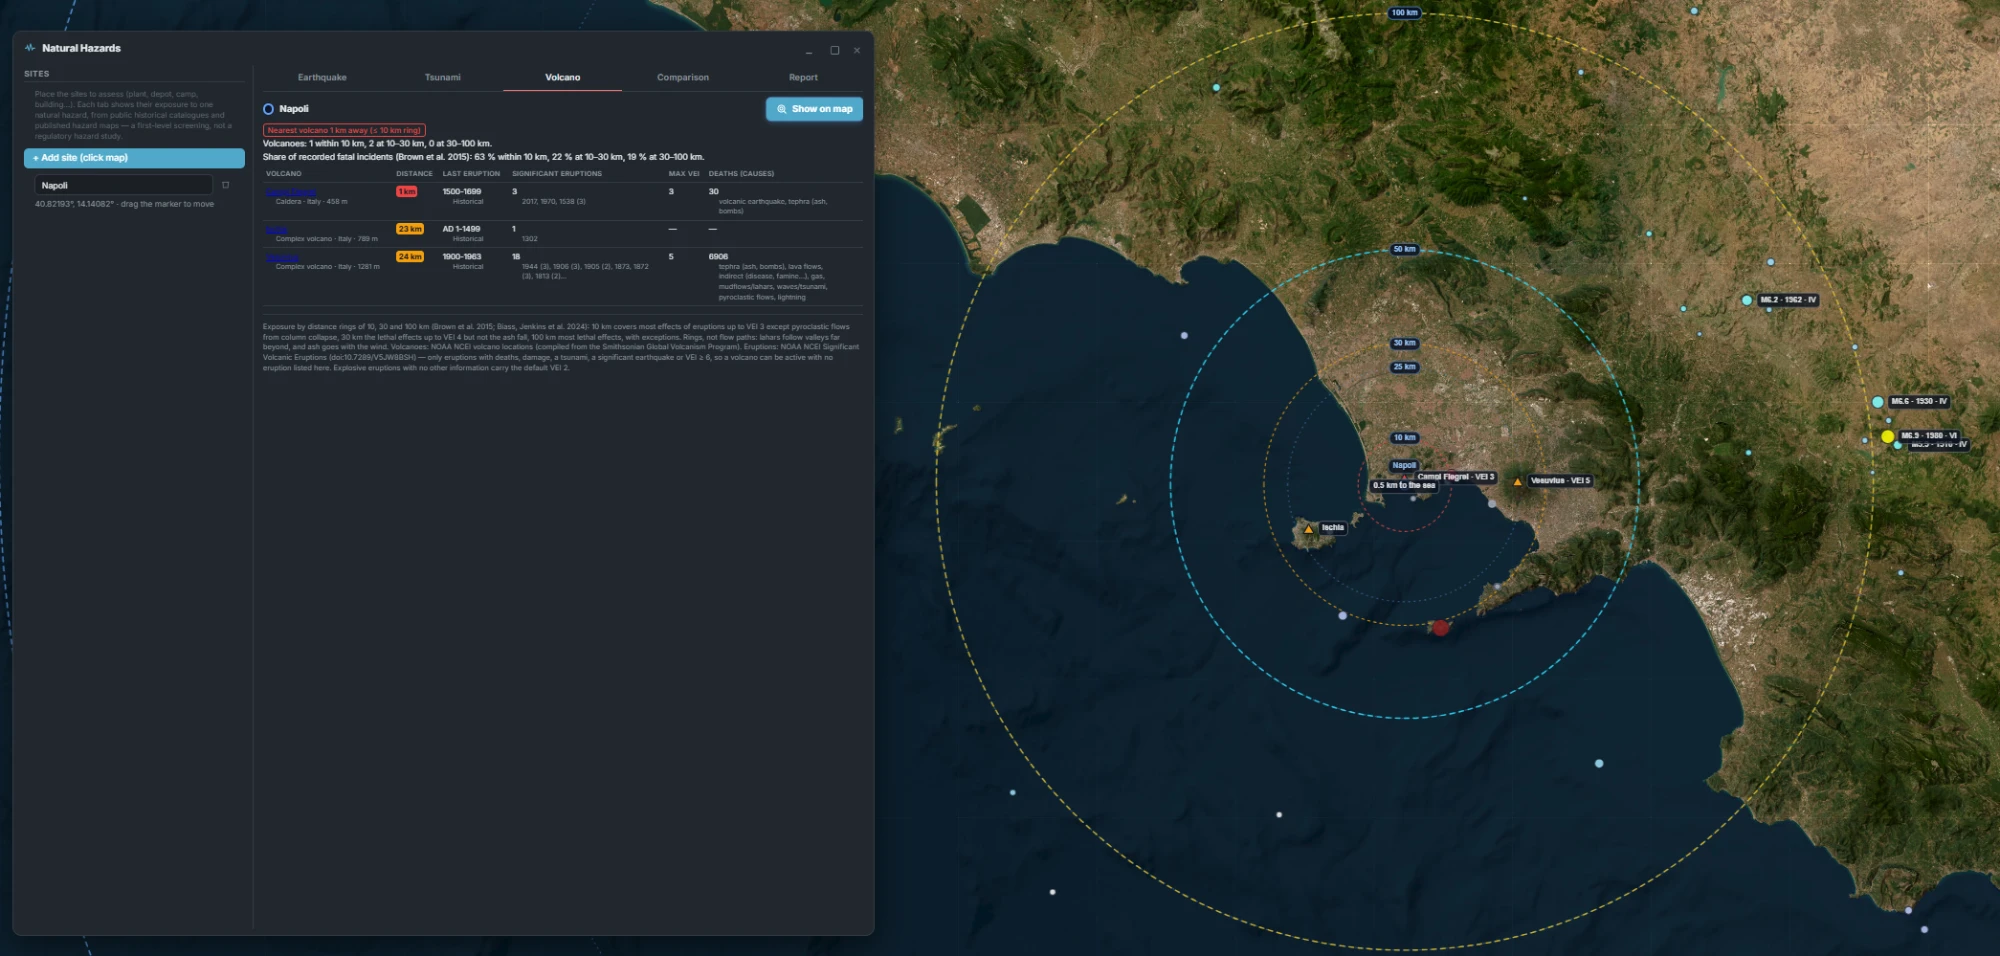Screen dimensions: 2000x956
Task: Click the cyan M6.2 1962 earthquake dot
Action: point(1747,300)
